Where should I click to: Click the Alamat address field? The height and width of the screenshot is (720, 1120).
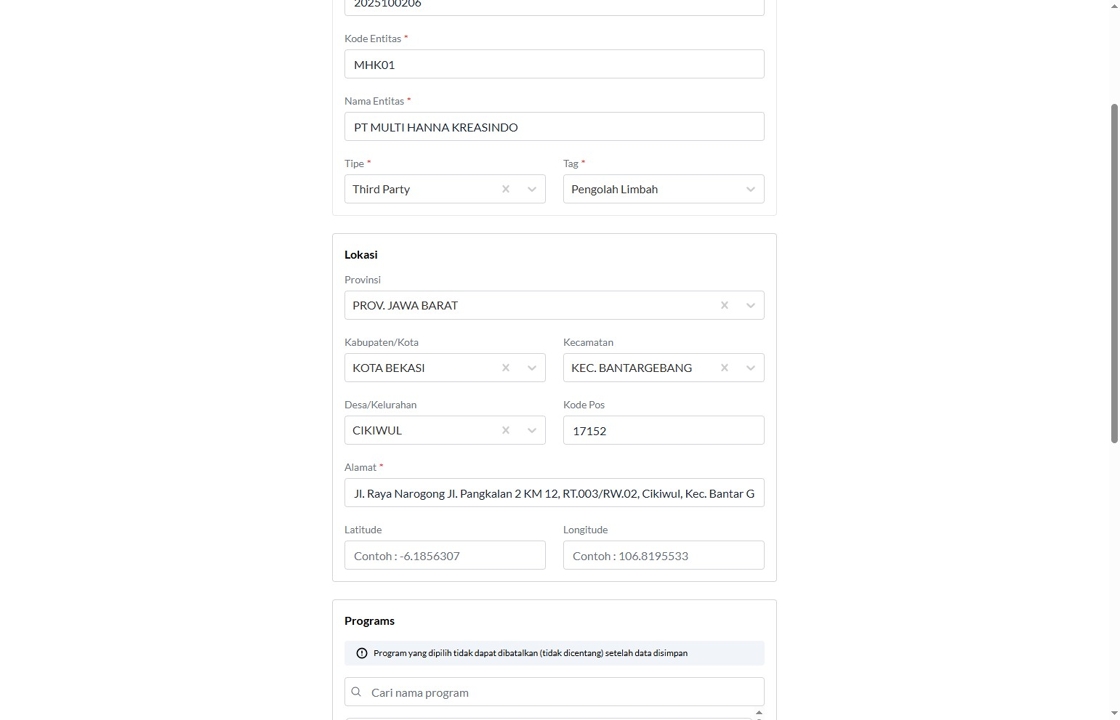(554, 493)
